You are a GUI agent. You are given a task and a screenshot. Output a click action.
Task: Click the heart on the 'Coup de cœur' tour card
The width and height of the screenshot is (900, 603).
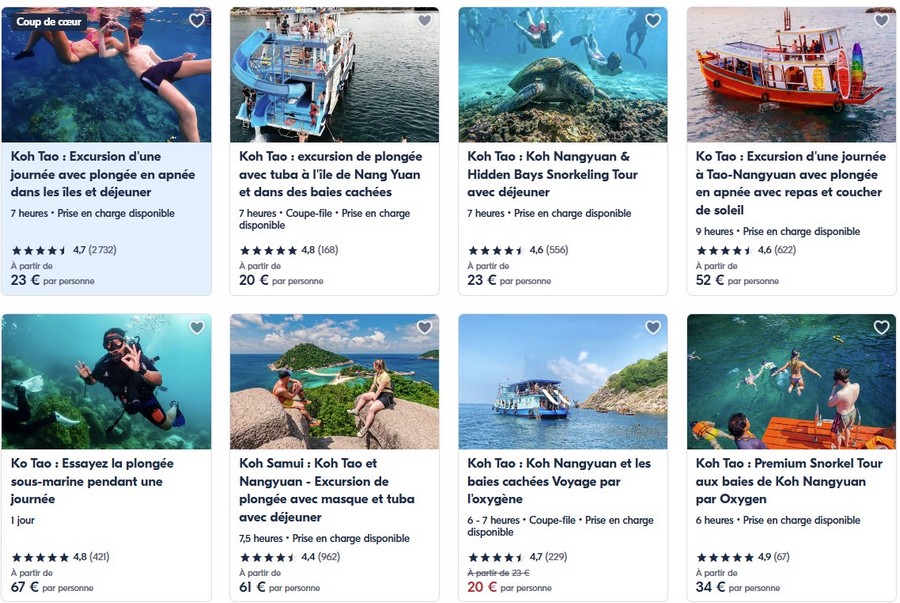197,20
